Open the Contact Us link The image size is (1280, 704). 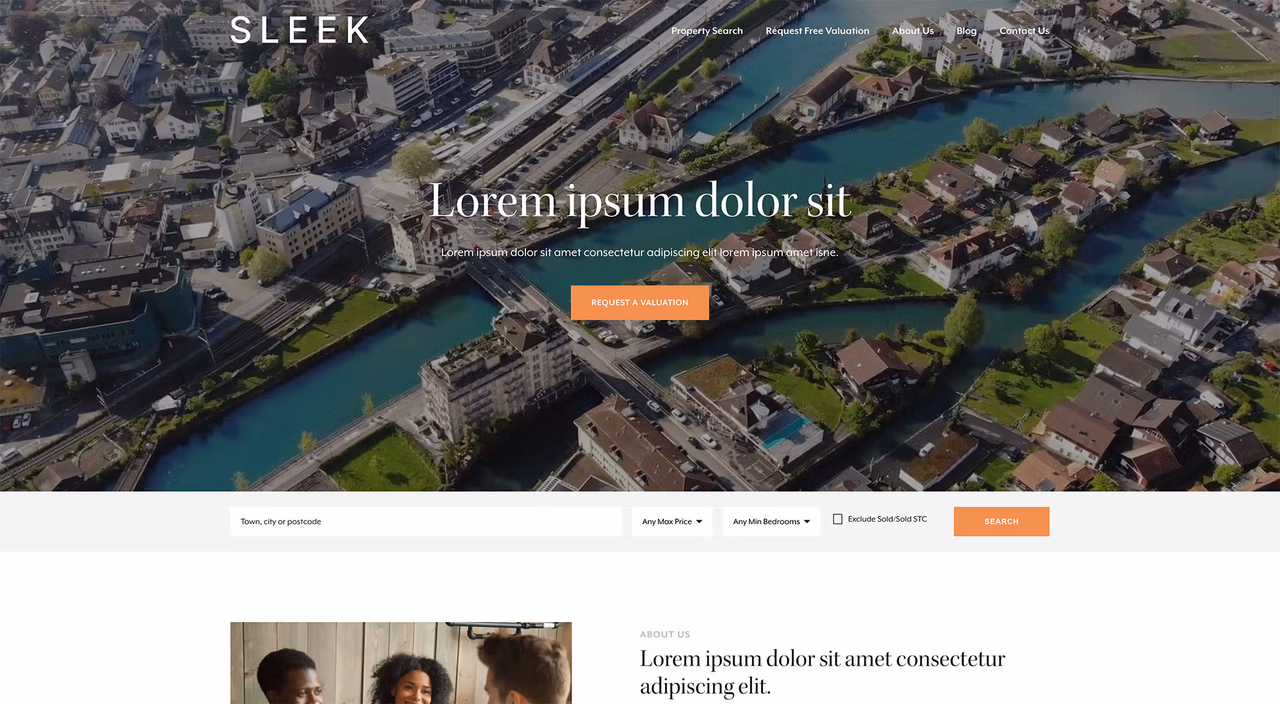tap(1024, 31)
